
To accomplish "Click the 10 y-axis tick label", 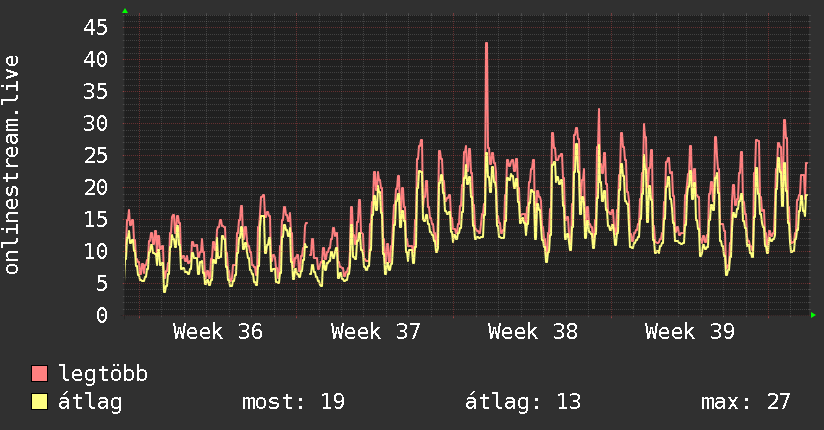I will tap(96, 251).
